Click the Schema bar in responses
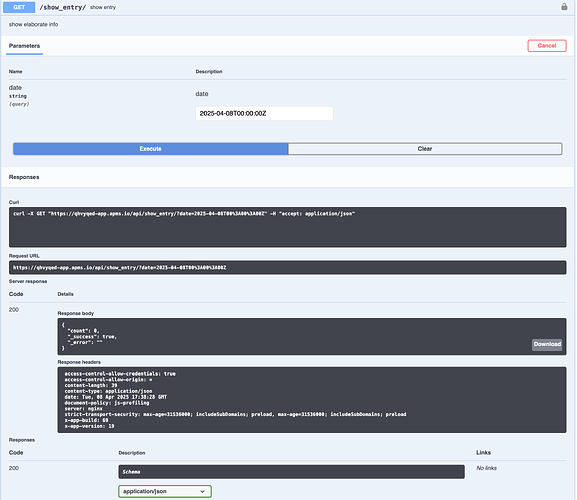This screenshot has height=500, width=577. click(291, 472)
